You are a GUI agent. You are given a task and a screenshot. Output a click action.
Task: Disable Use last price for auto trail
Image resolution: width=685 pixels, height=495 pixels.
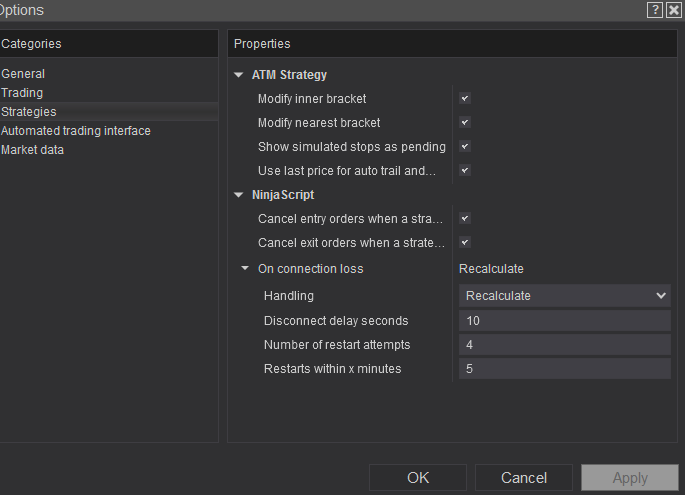point(465,171)
